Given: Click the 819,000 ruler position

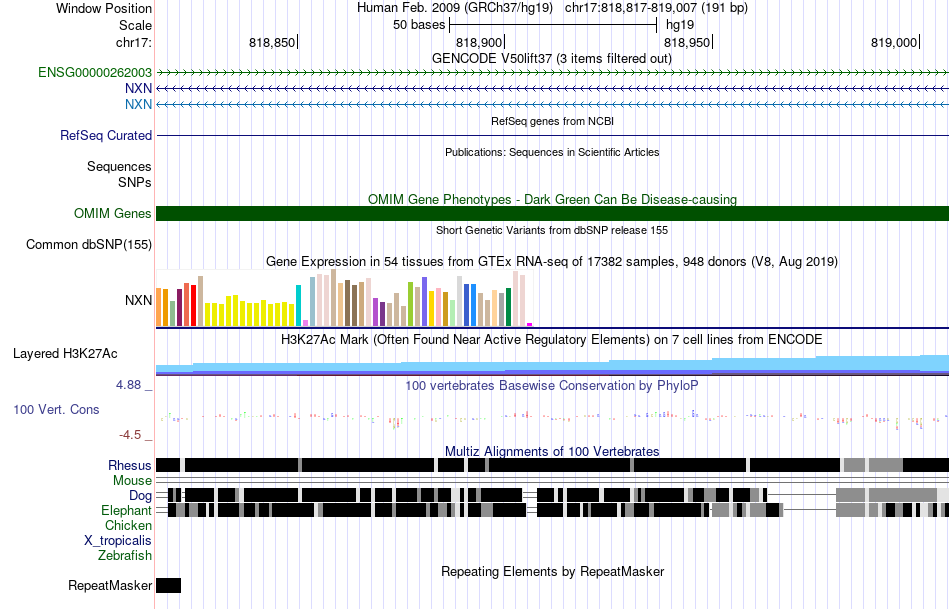Looking at the screenshot, I should [x=894, y=42].
